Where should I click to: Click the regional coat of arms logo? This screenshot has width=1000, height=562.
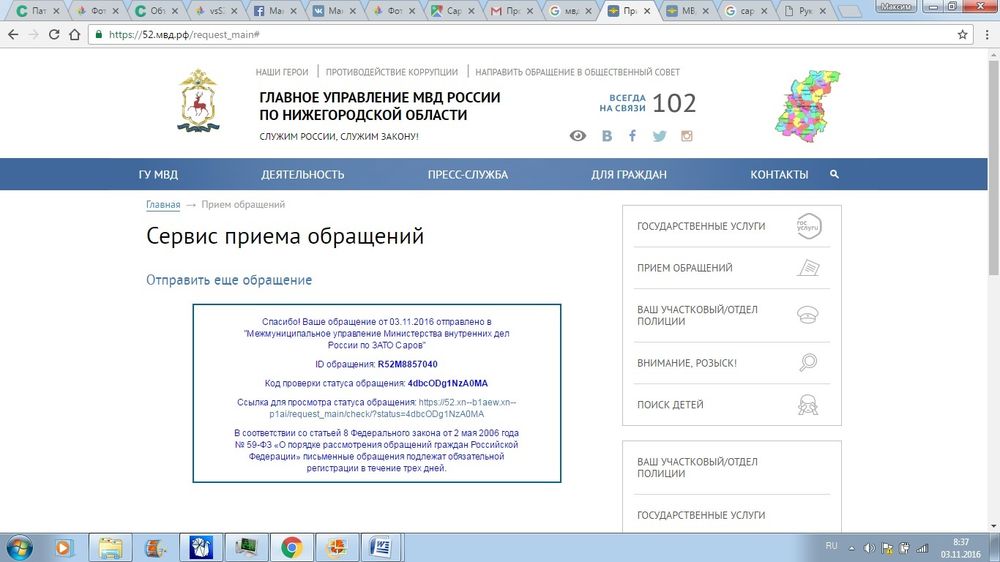[x=197, y=101]
